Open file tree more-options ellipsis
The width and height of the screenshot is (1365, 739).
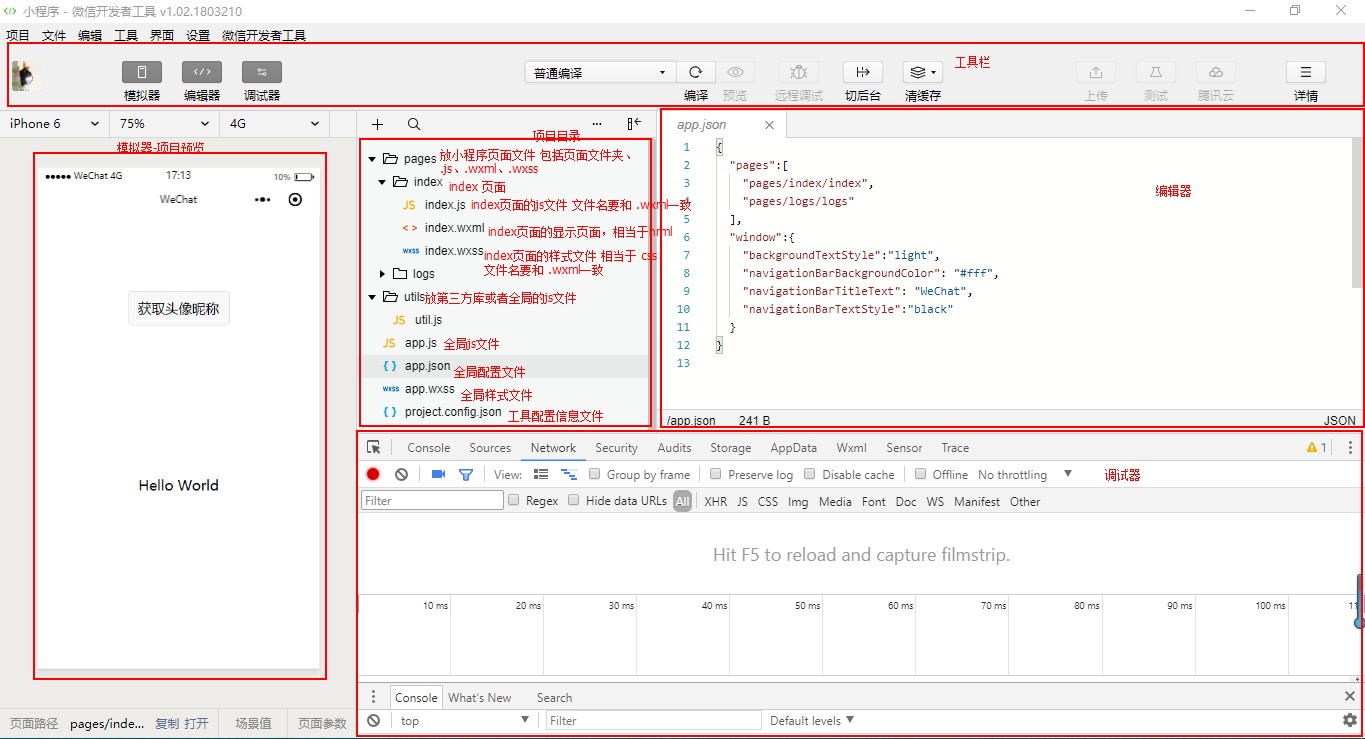click(597, 124)
